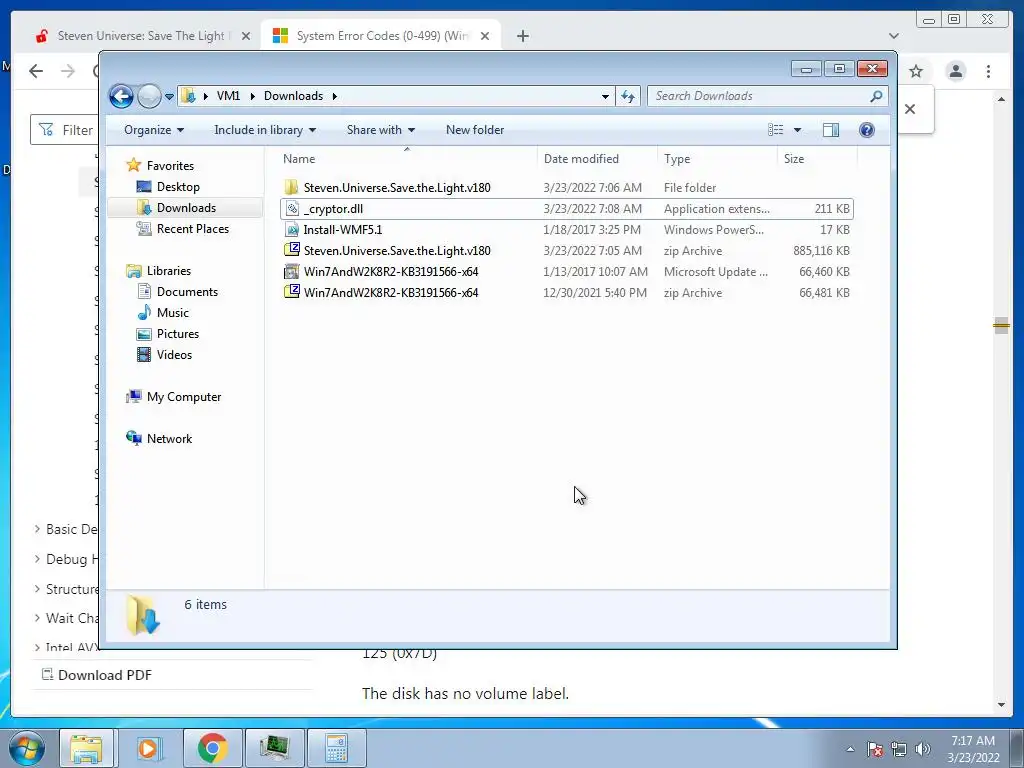1024x768 pixels.
Task: Open the address bar history dropdown
Action: 605,97
